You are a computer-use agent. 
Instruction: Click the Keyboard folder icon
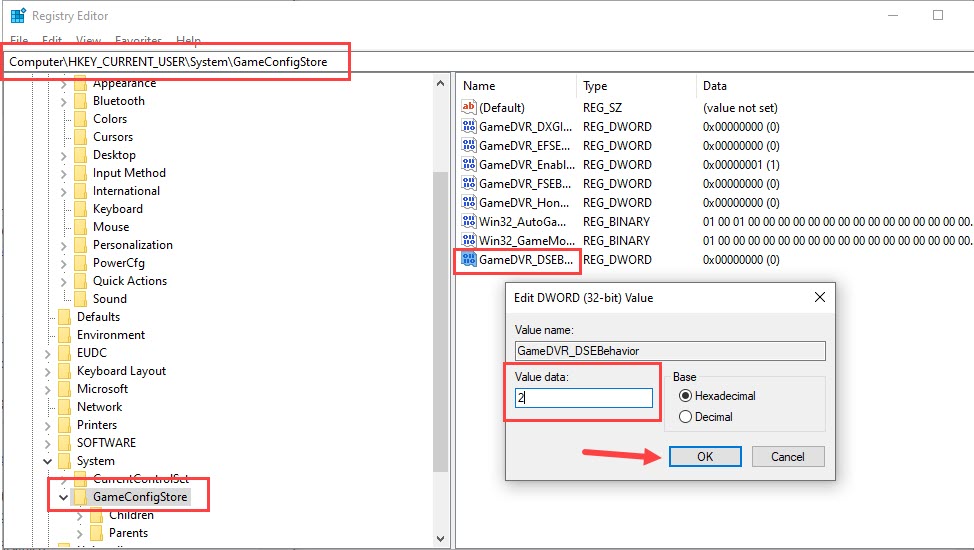pyautogui.click(x=81, y=209)
